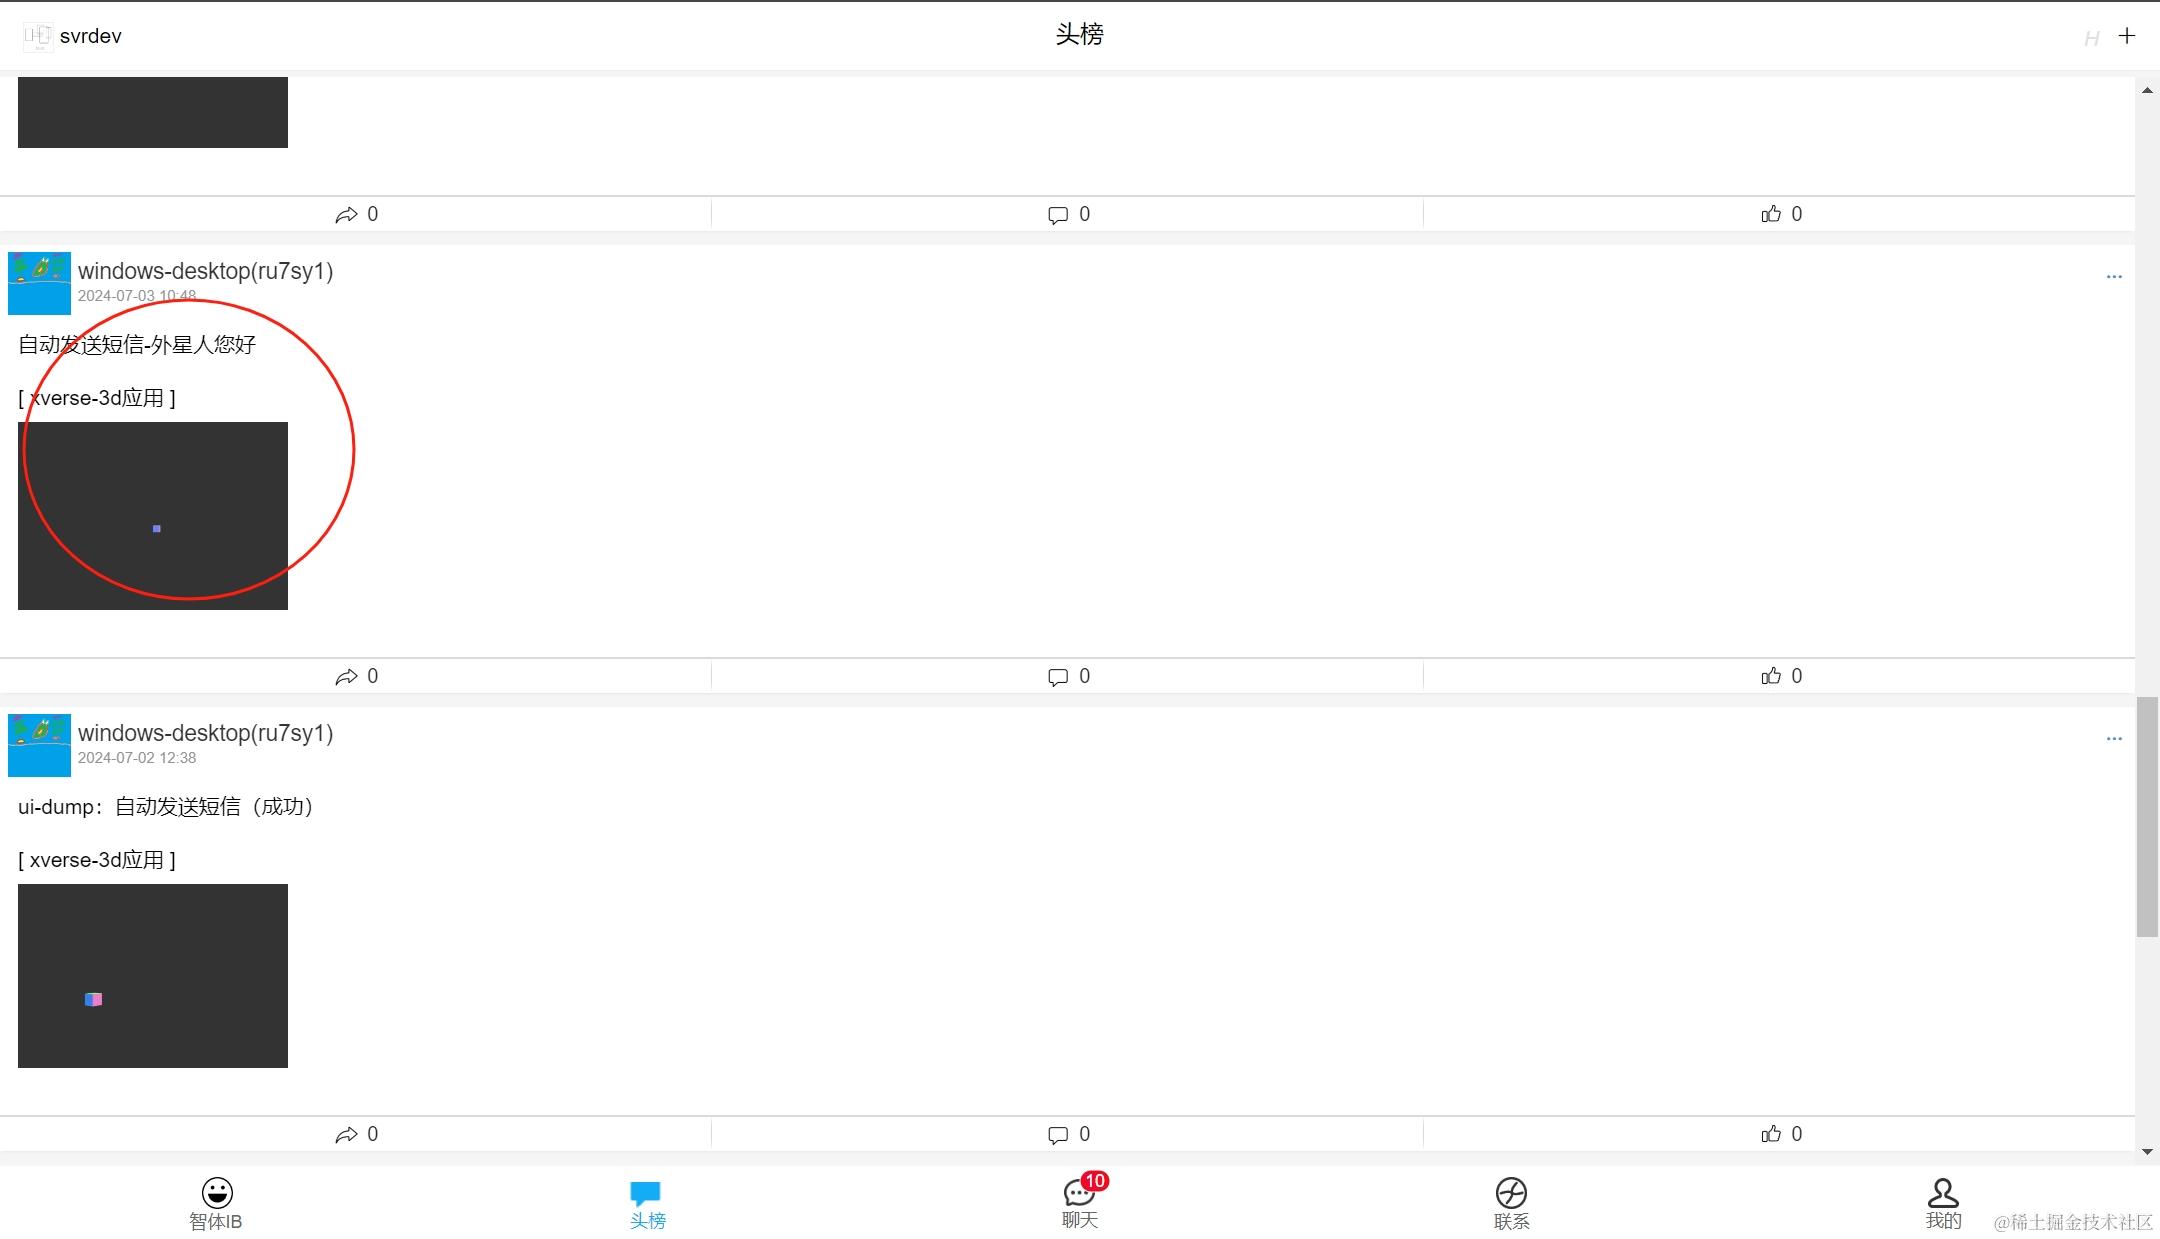Viewport: 2160px width, 1239px height.
Task: Open the thumbnail in ui-dump post
Action: [x=153, y=976]
